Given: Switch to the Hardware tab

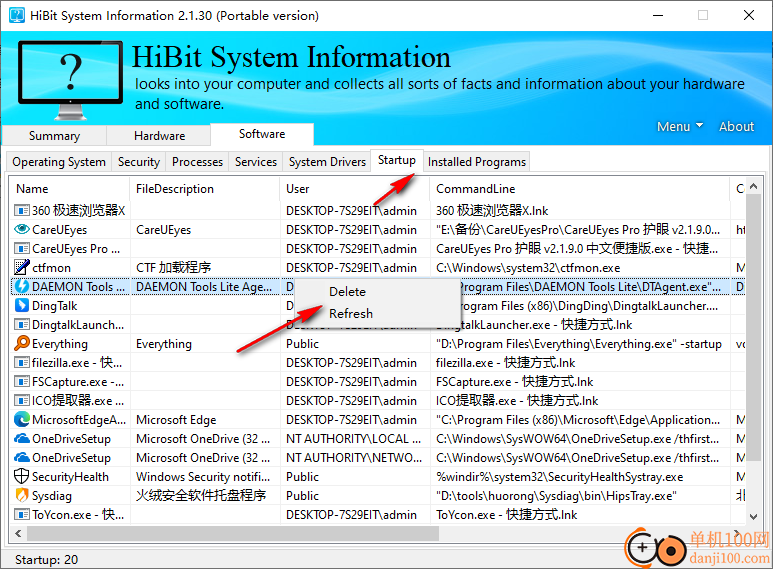Looking at the screenshot, I should [x=159, y=136].
